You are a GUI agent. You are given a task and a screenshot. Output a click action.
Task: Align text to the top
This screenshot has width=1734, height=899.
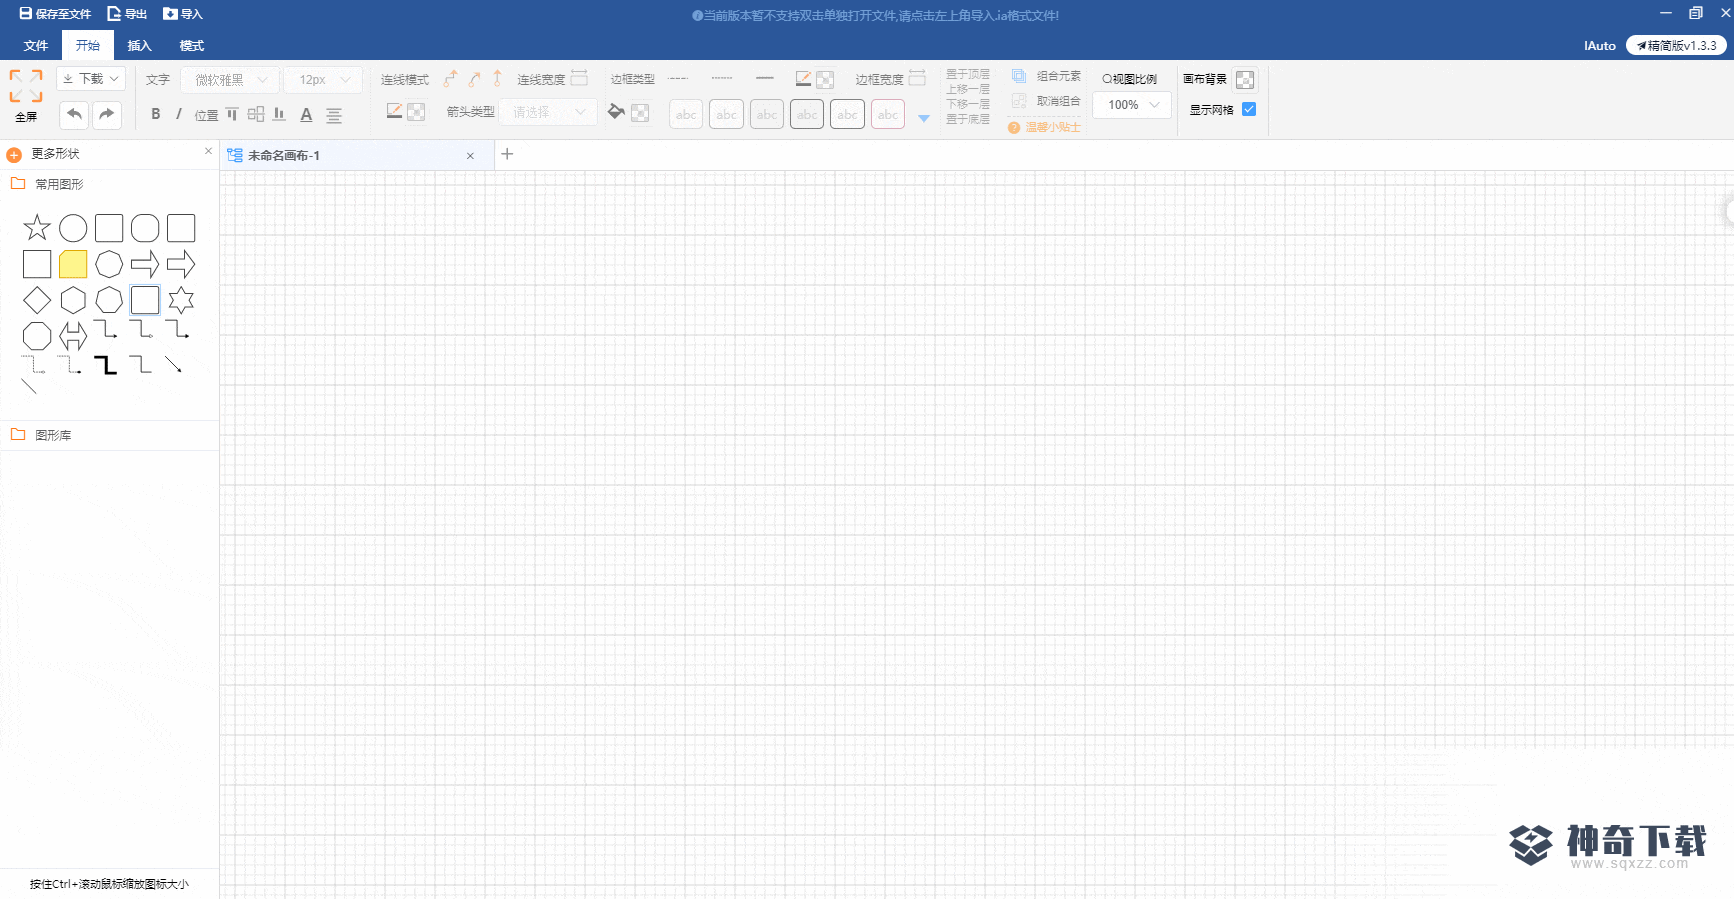pos(232,114)
